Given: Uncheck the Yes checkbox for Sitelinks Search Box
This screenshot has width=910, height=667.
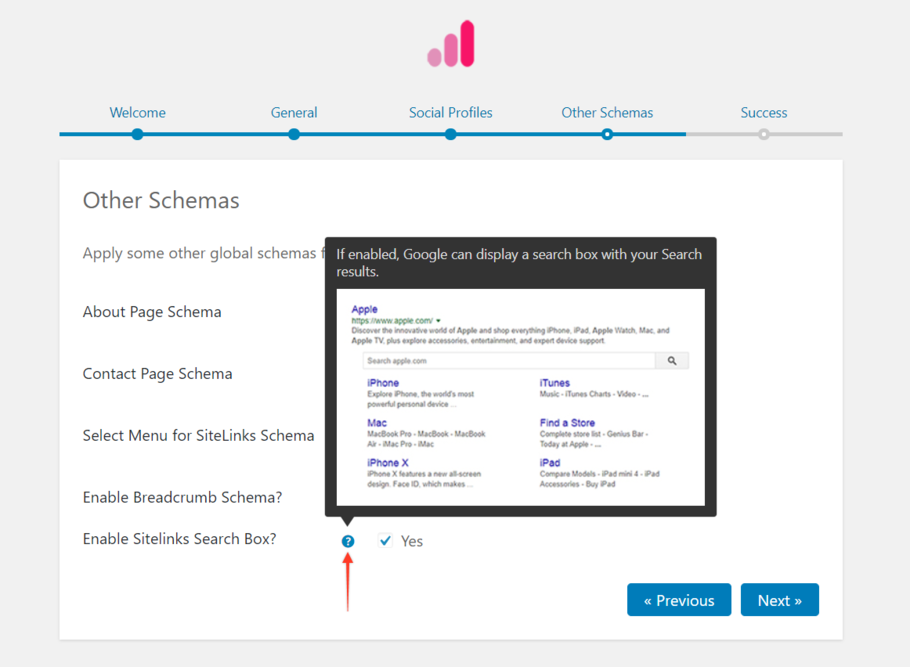Looking at the screenshot, I should (x=385, y=540).
